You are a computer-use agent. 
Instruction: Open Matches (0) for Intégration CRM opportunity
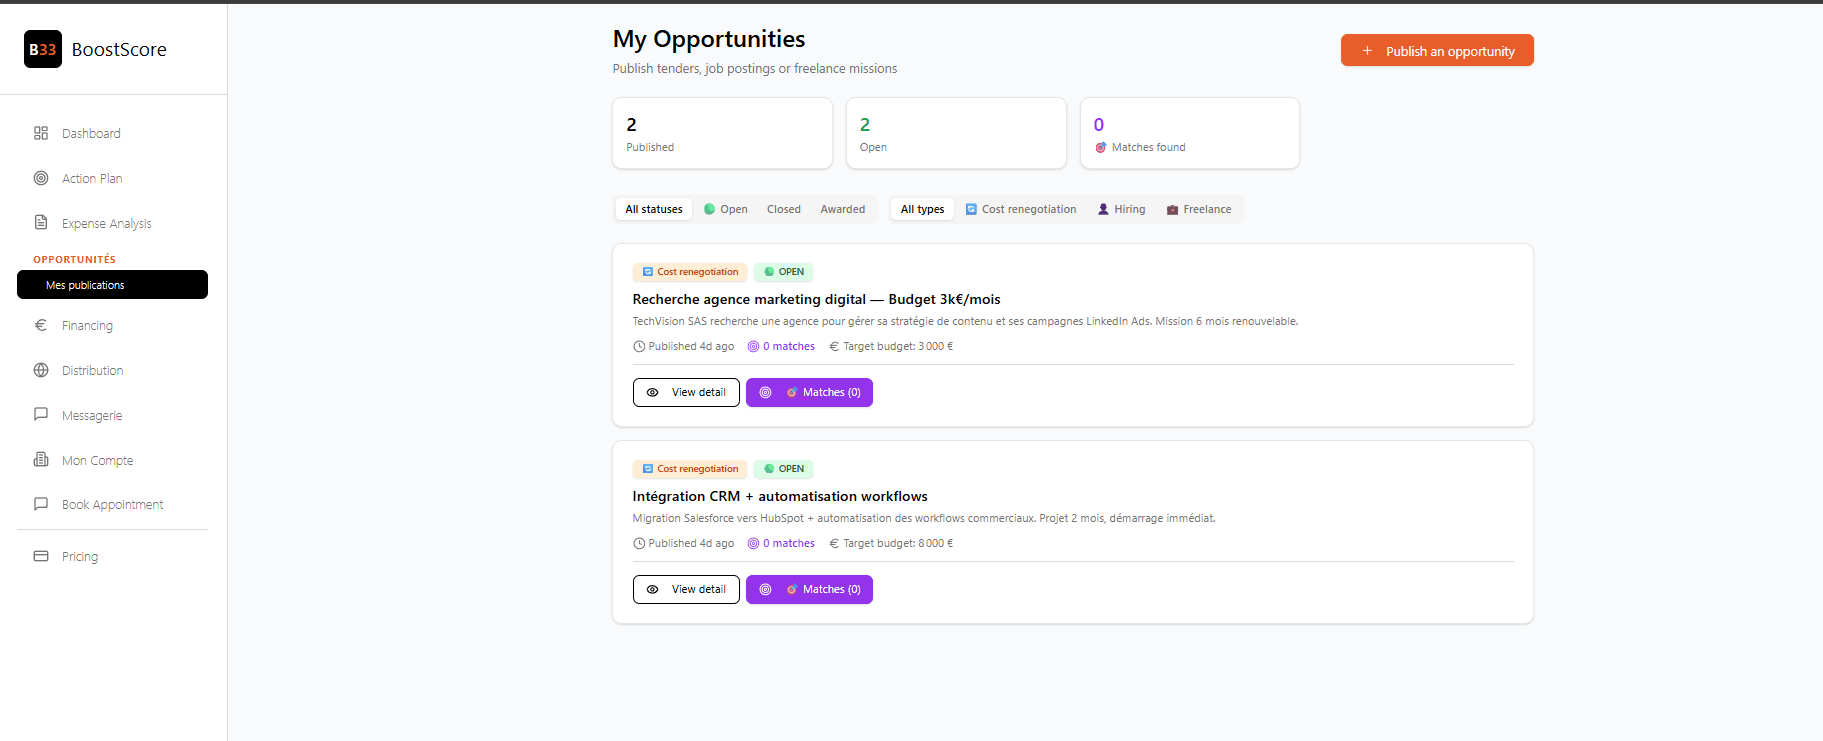(809, 590)
